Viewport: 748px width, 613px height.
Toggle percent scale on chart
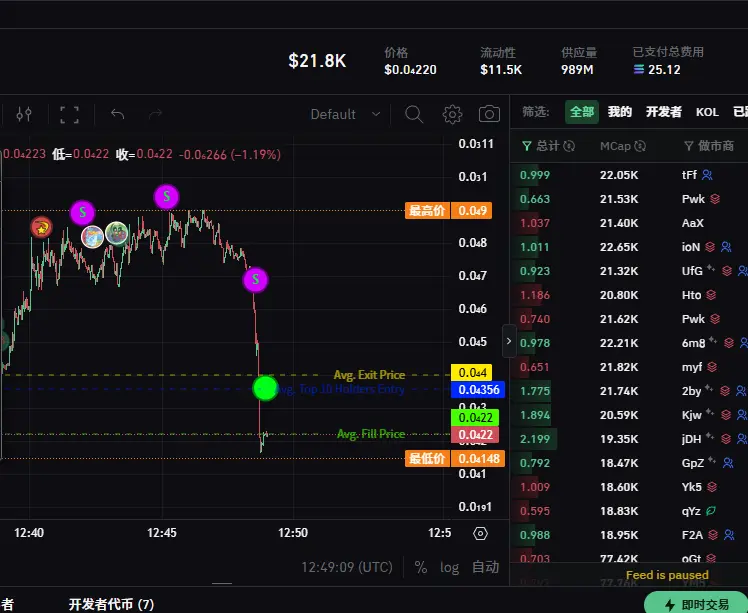pos(420,567)
